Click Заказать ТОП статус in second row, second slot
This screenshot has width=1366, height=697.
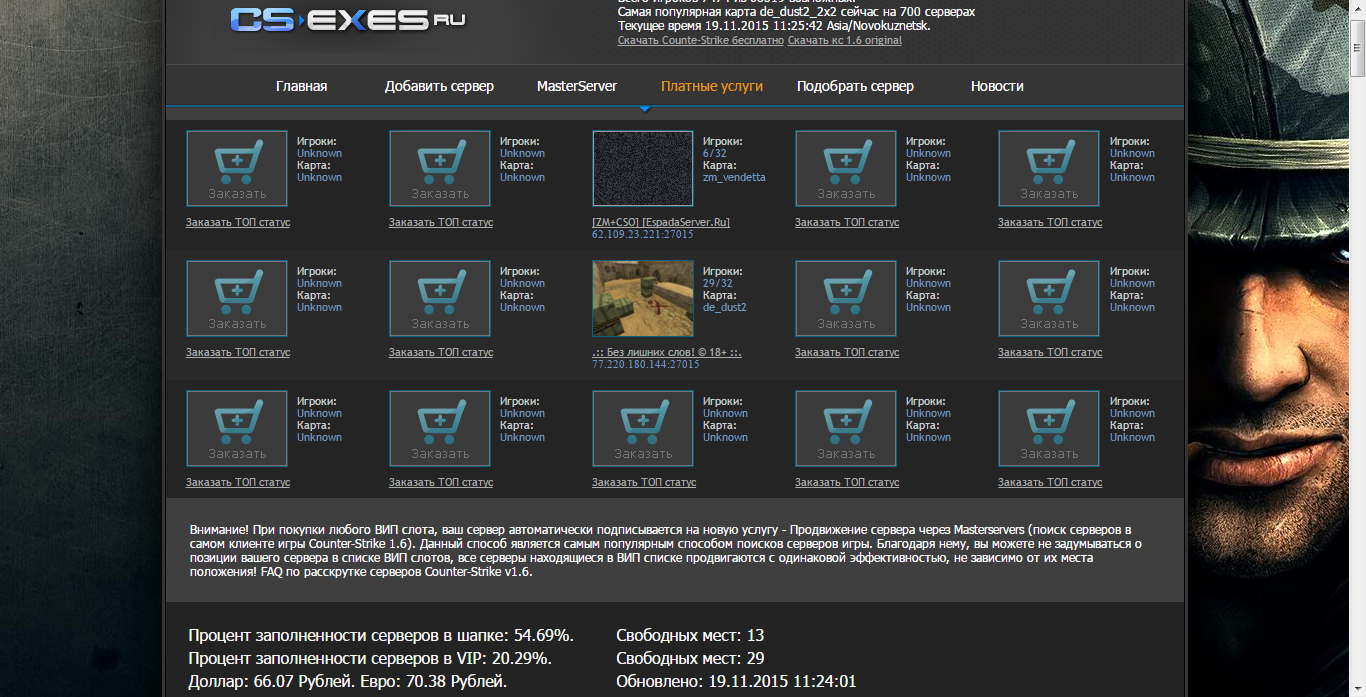point(441,352)
